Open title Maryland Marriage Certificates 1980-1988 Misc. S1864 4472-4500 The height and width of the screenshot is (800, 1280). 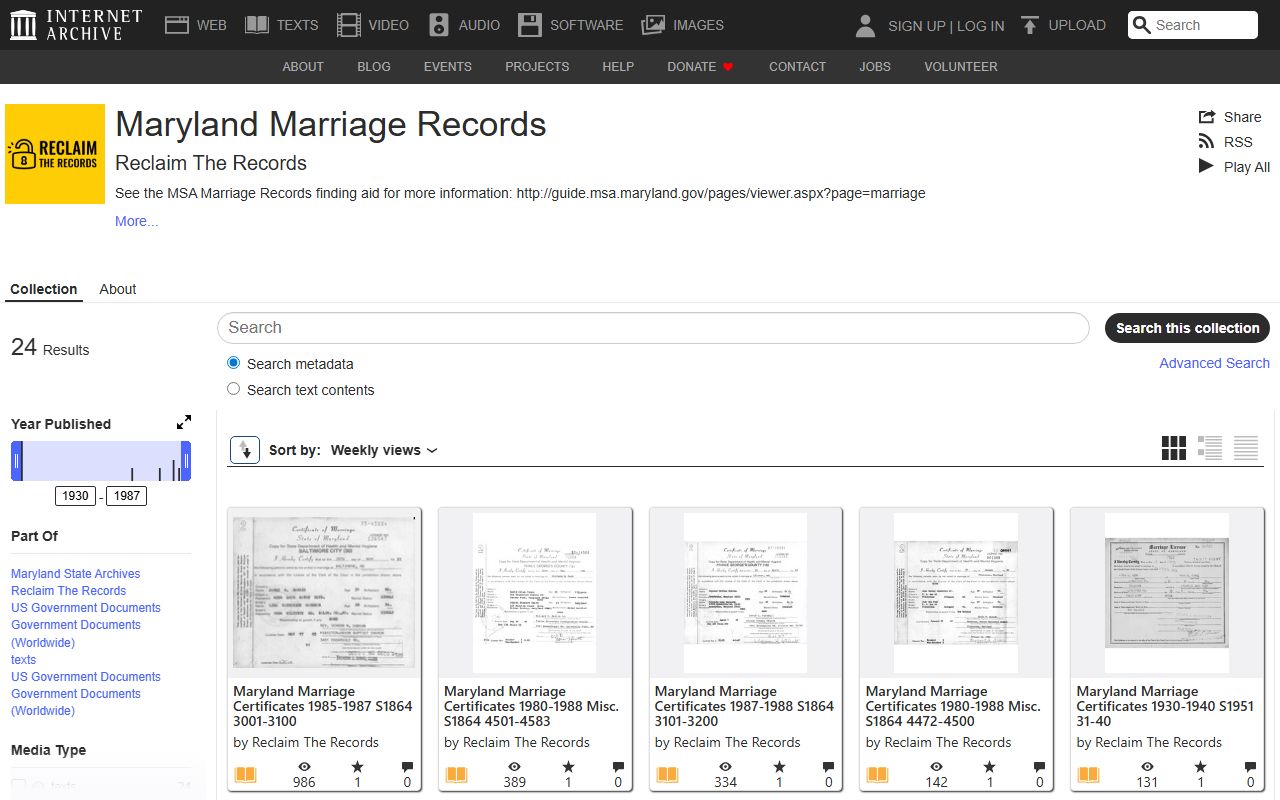[x=953, y=706]
